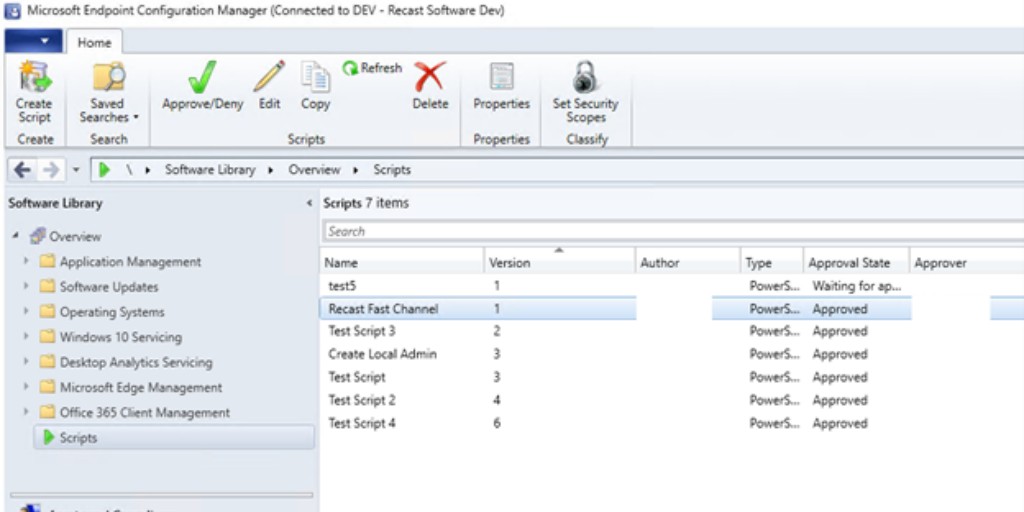Screen dimensions: 1024x512
Task: Select the Test Script 4 row
Action: coord(672,423)
